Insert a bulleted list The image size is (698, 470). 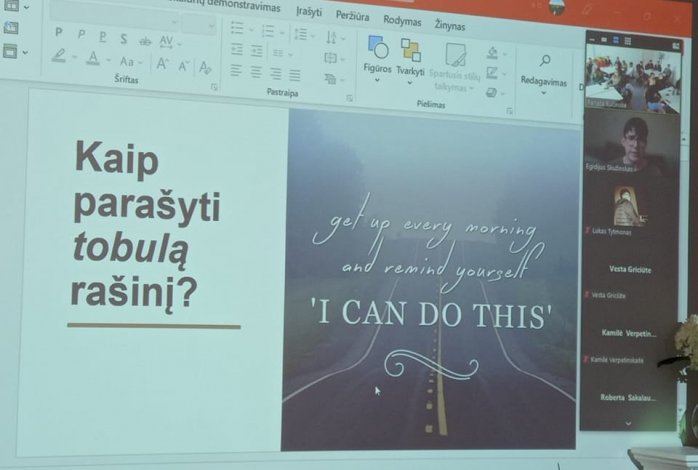[x=237, y=29]
